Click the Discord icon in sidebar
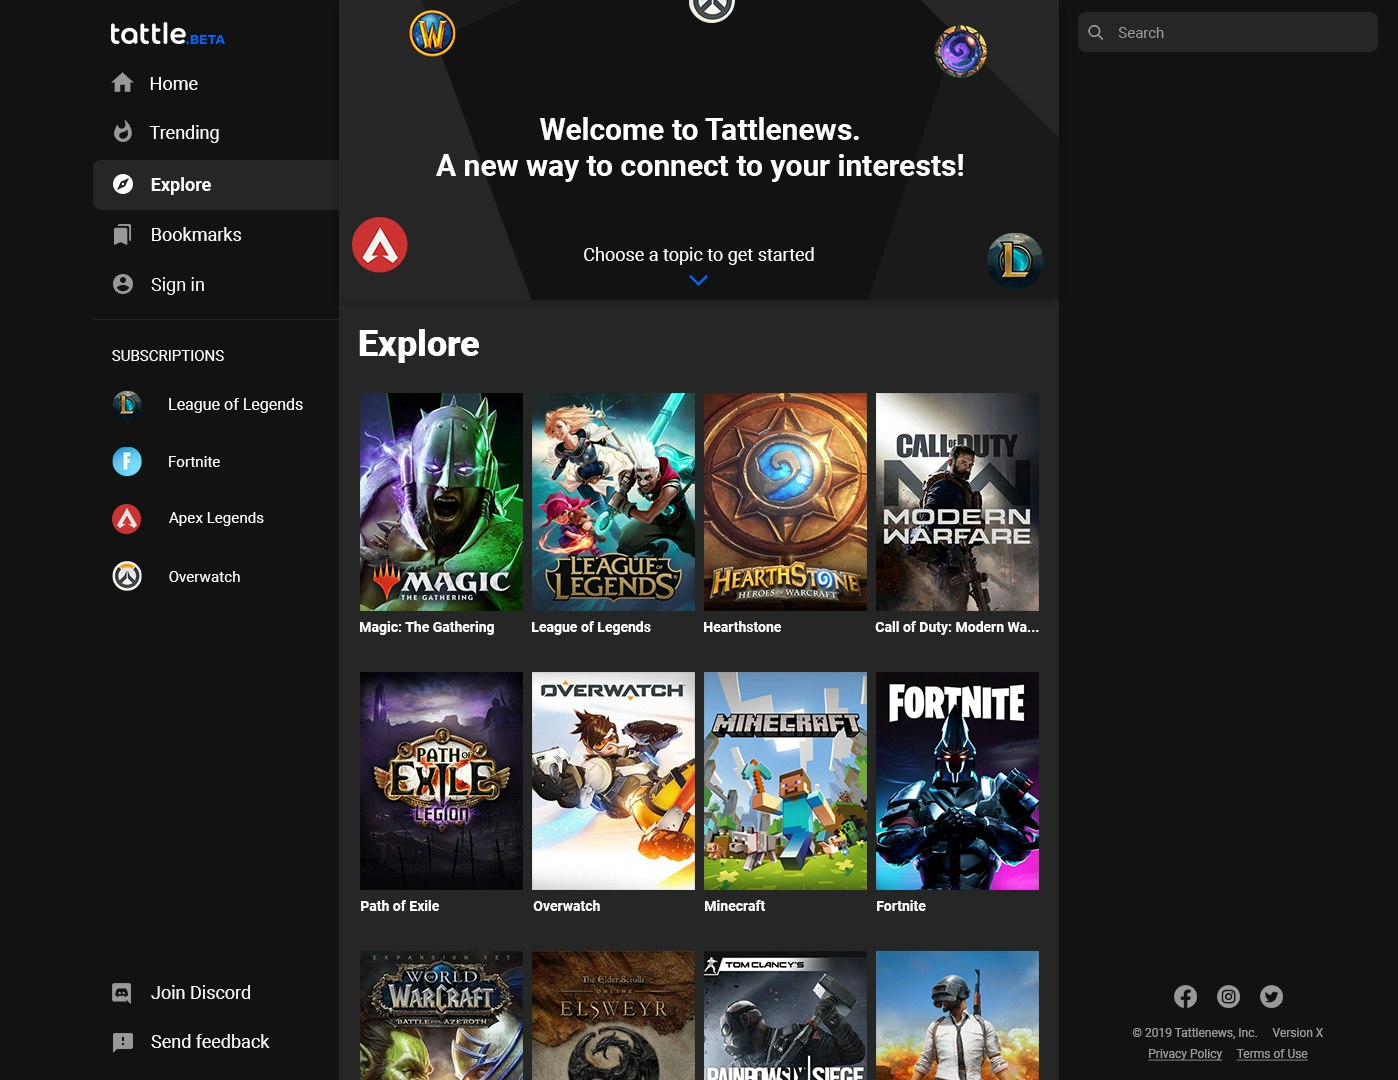Image resolution: width=1398 pixels, height=1080 pixels. (122, 993)
